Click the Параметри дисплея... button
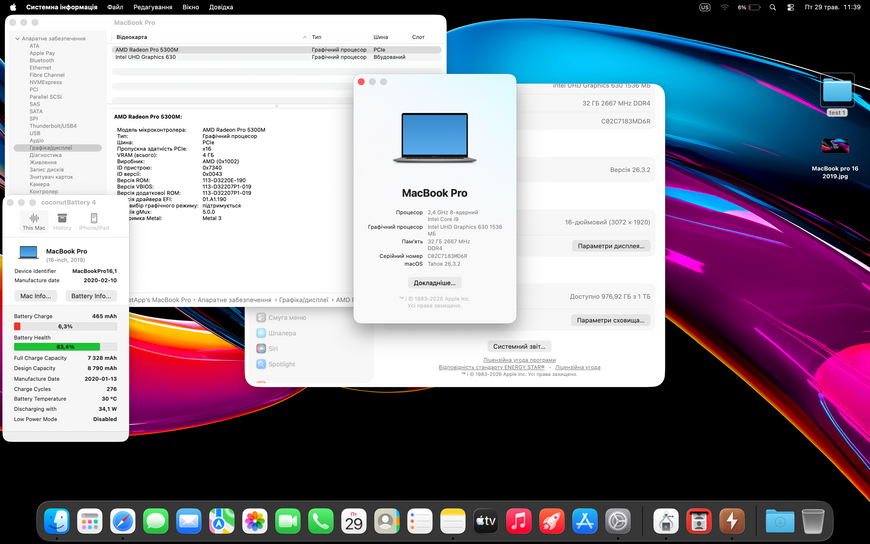 coord(610,246)
